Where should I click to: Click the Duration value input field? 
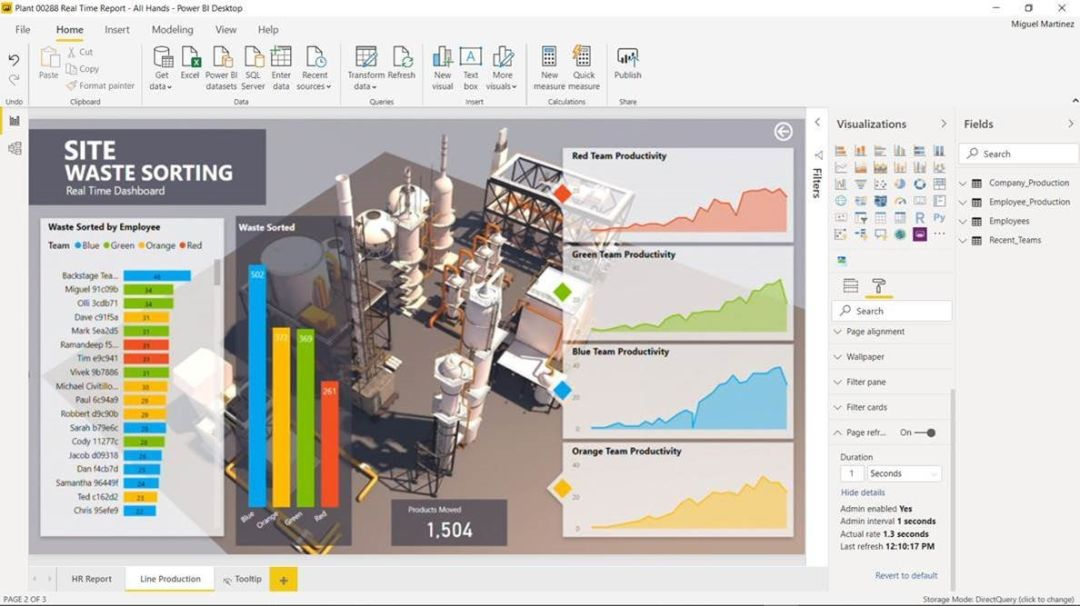click(852, 473)
